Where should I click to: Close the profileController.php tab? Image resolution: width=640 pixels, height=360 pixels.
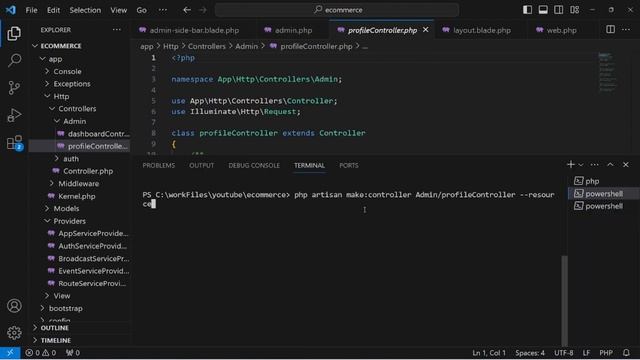425,30
